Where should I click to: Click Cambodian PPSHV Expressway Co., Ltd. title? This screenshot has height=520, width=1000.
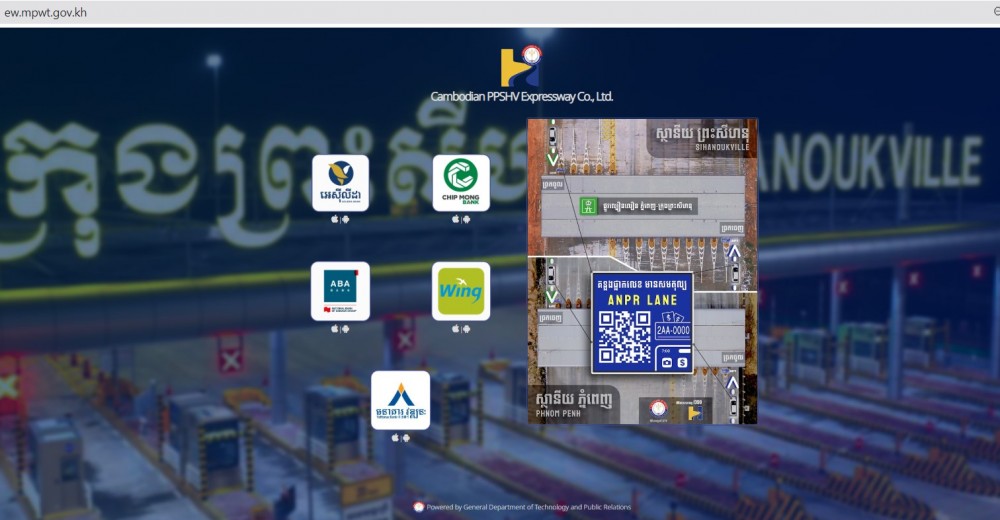tap(522, 97)
